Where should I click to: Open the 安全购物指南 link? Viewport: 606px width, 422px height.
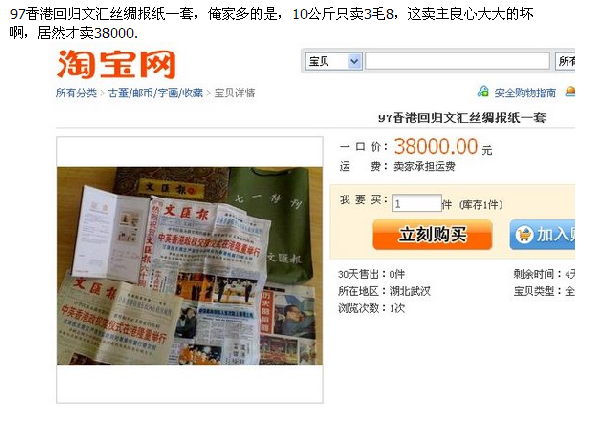click(x=525, y=93)
